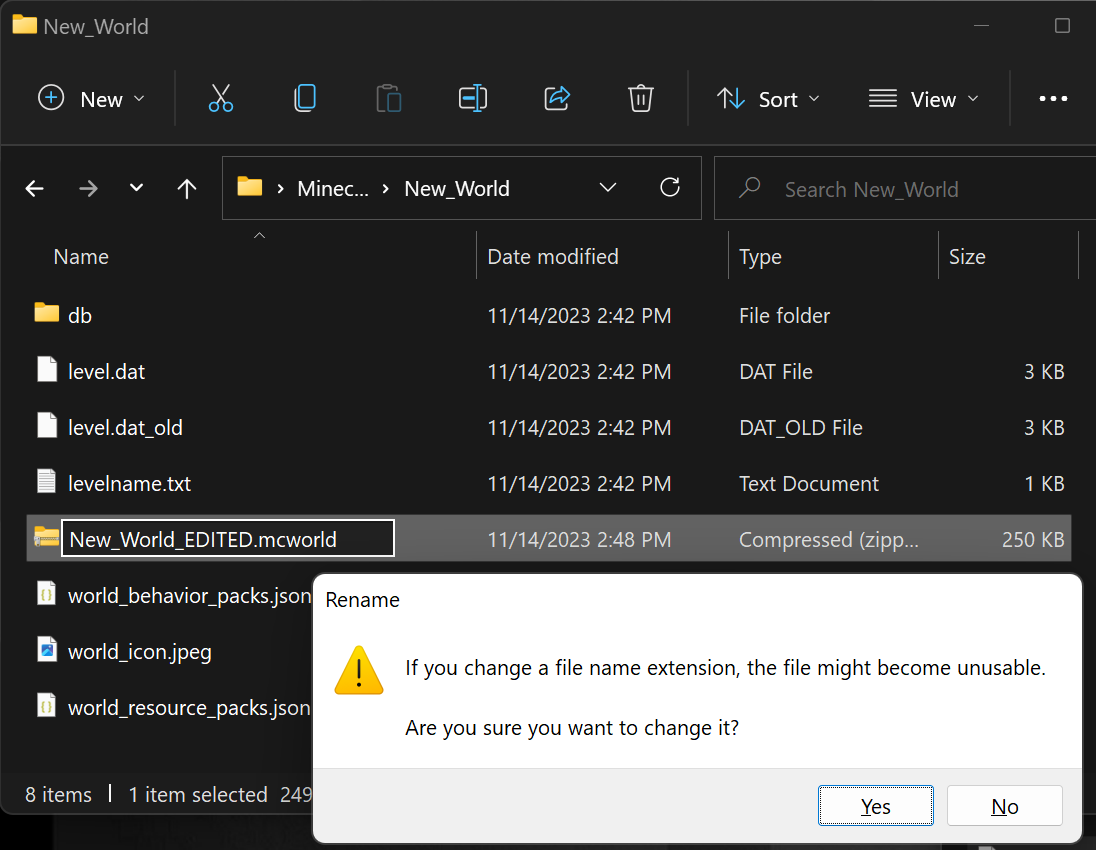Viewport: 1096px width, 850px height.
Task: Cancel extension change by clicking No
Action: pos(1004,805)
